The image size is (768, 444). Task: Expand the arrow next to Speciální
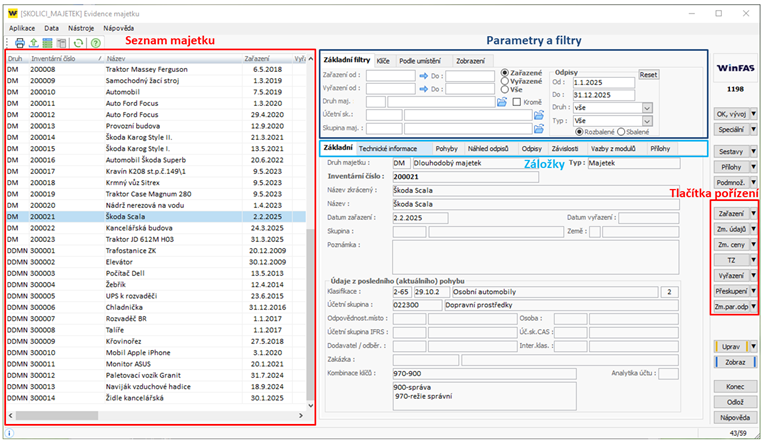753,129
